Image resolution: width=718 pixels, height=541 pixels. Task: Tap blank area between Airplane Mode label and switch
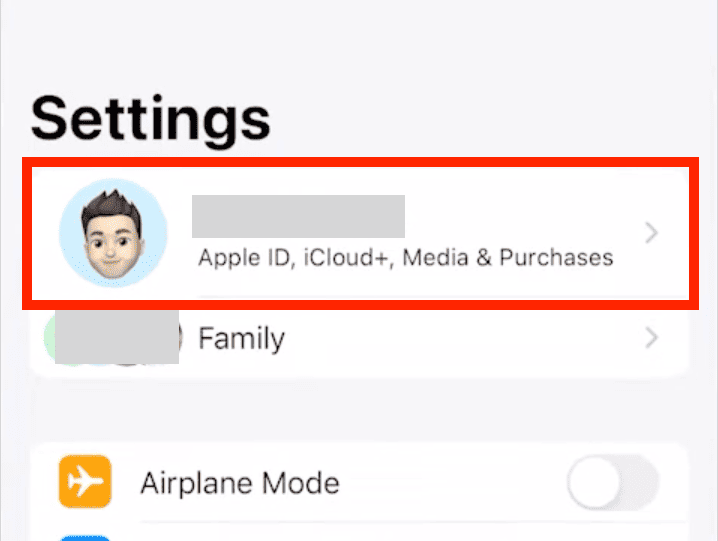[450, 484]
